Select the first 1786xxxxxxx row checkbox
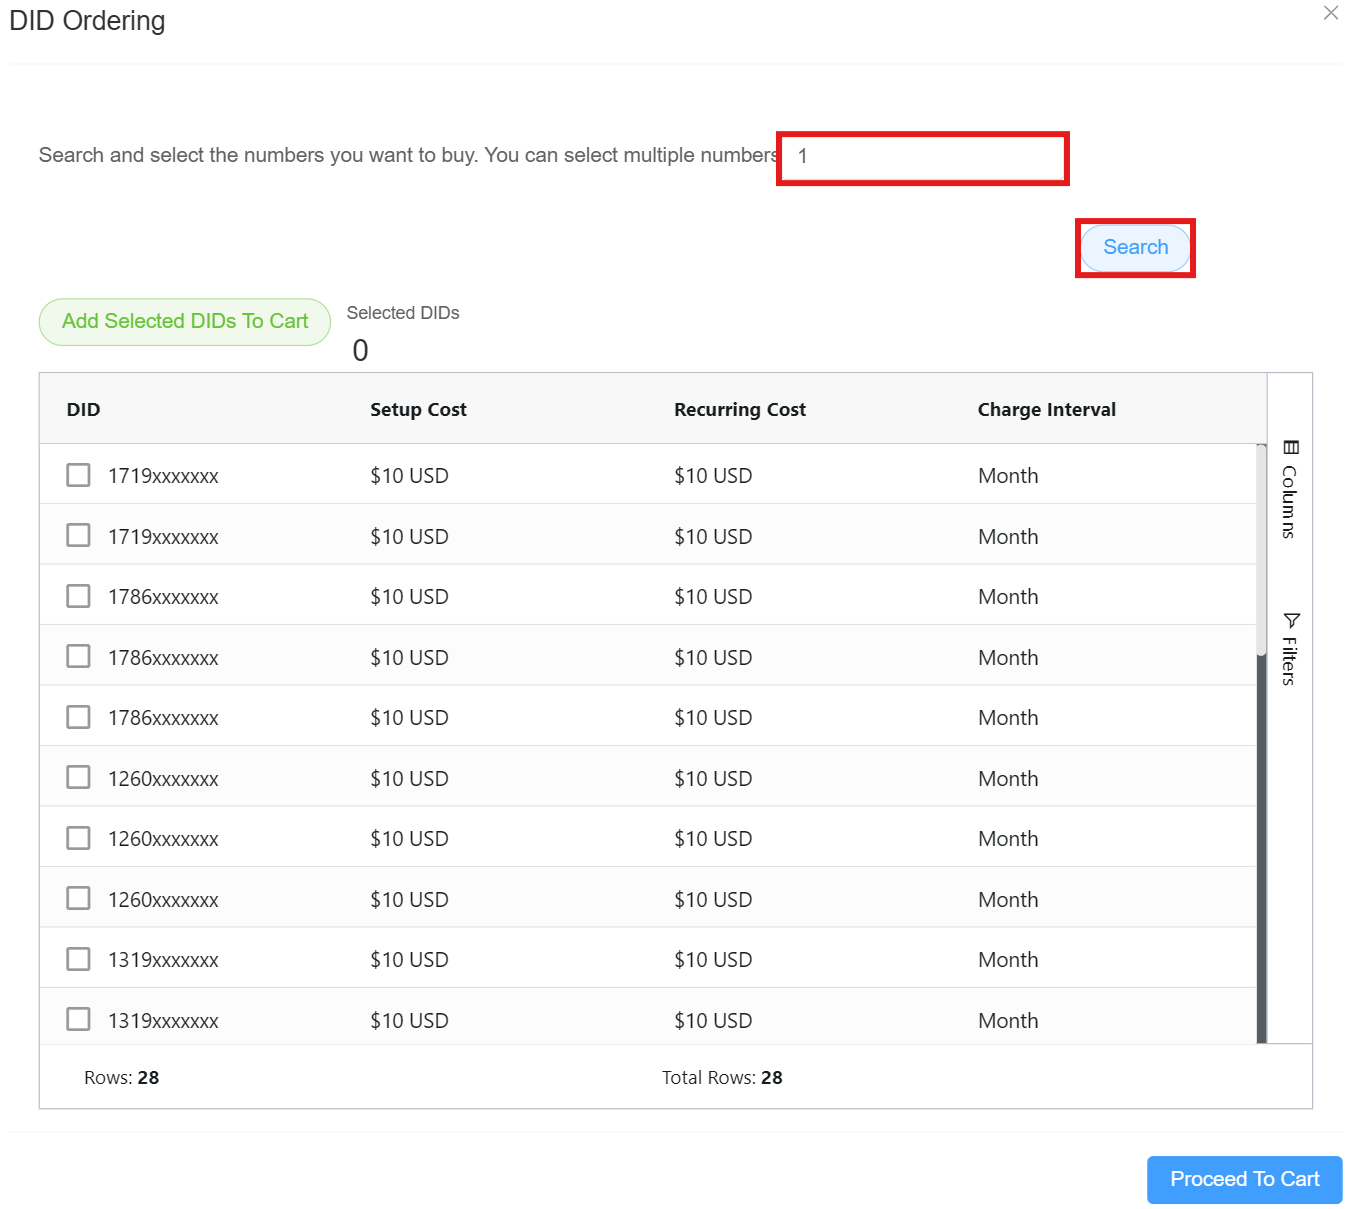Viewport: 1351px width, 1209px height. coord(78,596)
